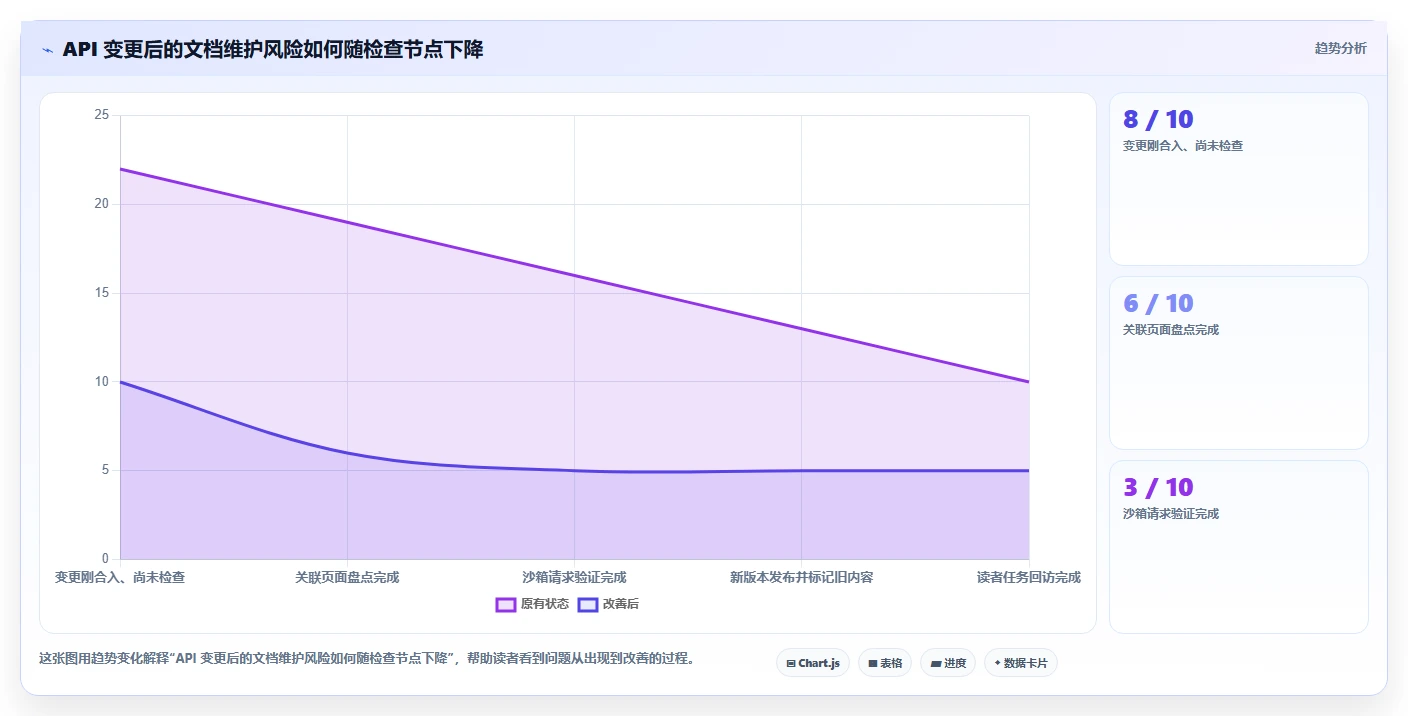Click the 原有状态 purple legend swatch
1408x716 pixels.
pyautogui.click(x=506, y=604)
